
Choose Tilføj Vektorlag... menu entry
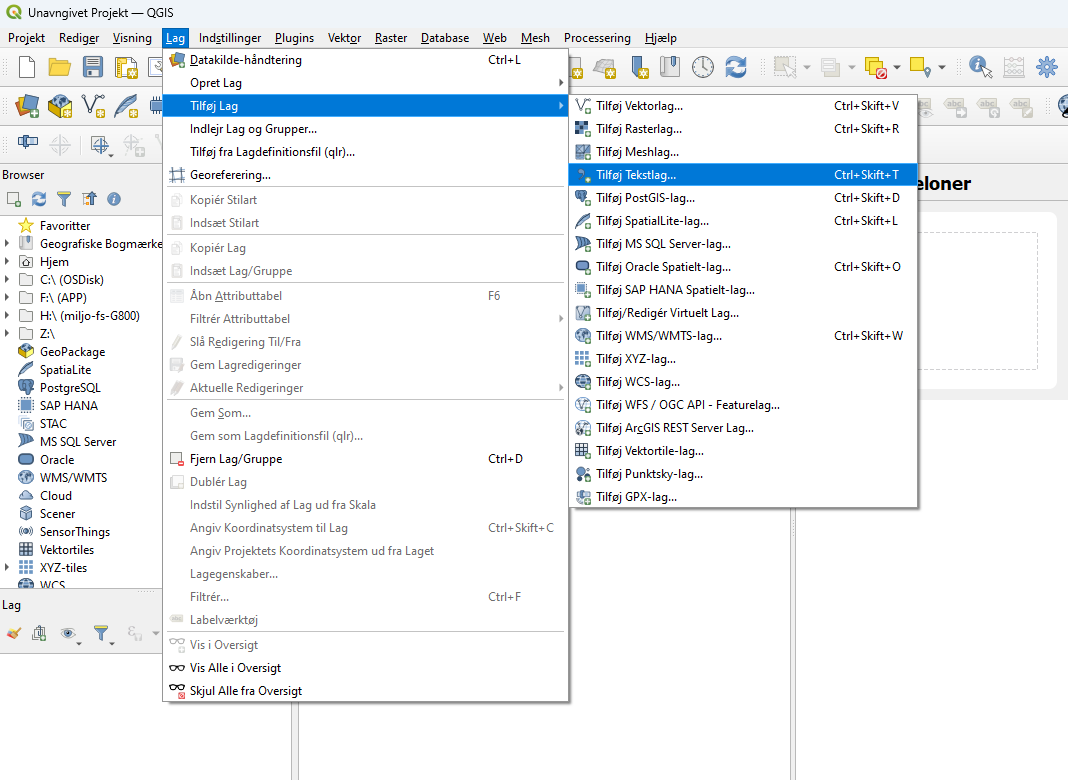pyautogui.click(x=743, y=106)
